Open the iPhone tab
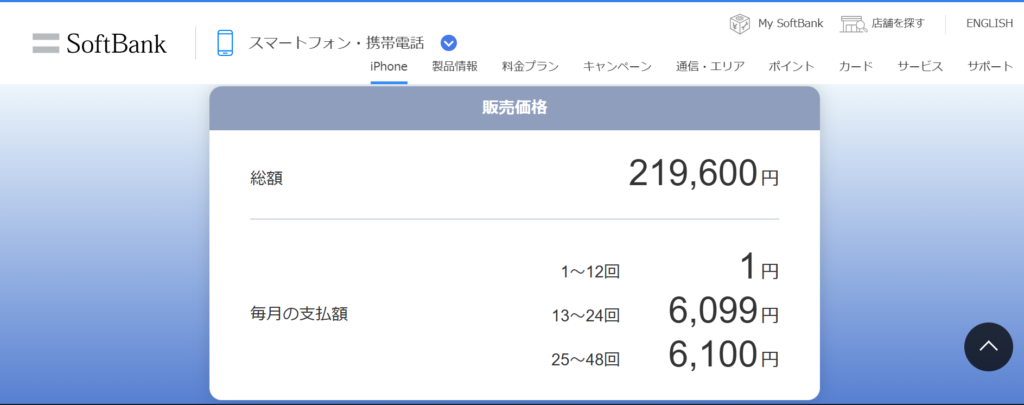The height and width of the screenshot is (405, 1024). click(389, 66)
